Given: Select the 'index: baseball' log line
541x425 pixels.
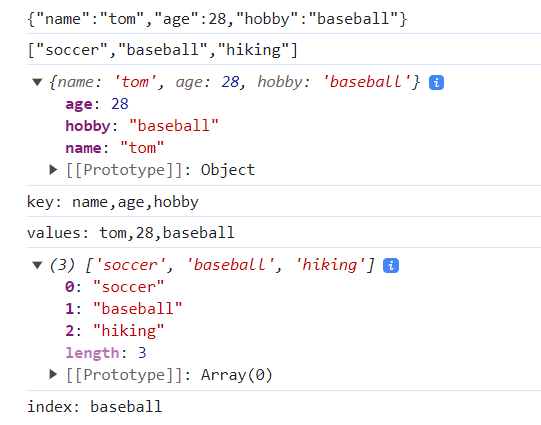Looking at the screenshot, I should point(95,406).
